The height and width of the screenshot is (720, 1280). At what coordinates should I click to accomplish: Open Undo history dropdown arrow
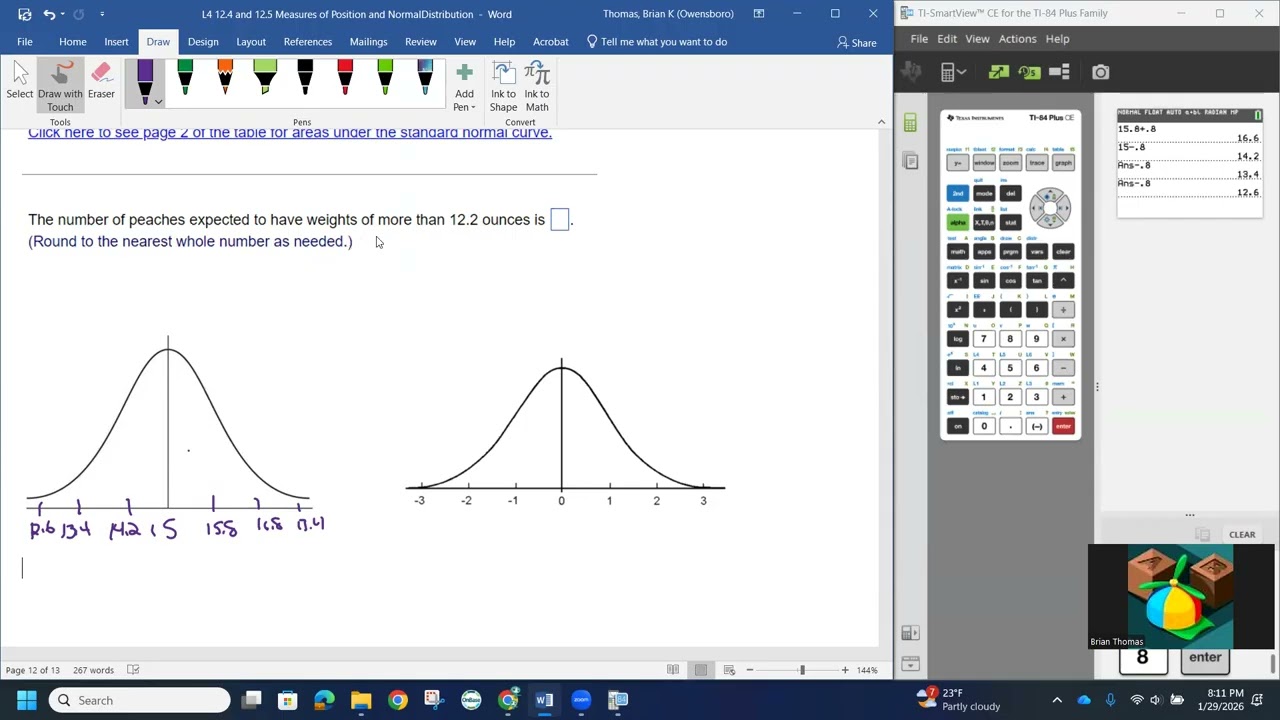pyautogui.click(x=62, y=14)
